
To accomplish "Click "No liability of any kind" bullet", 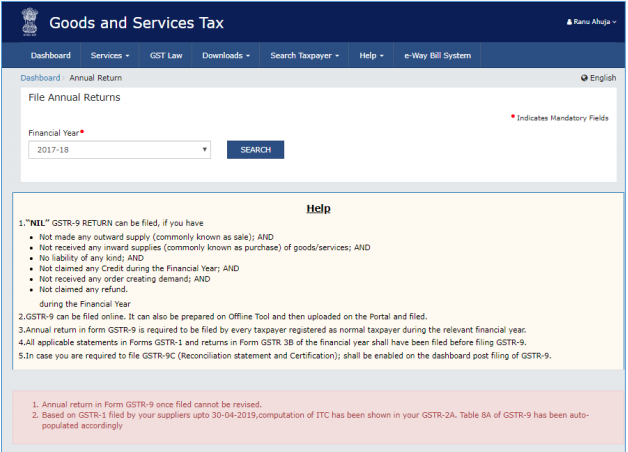I will (x=91, y=258).
